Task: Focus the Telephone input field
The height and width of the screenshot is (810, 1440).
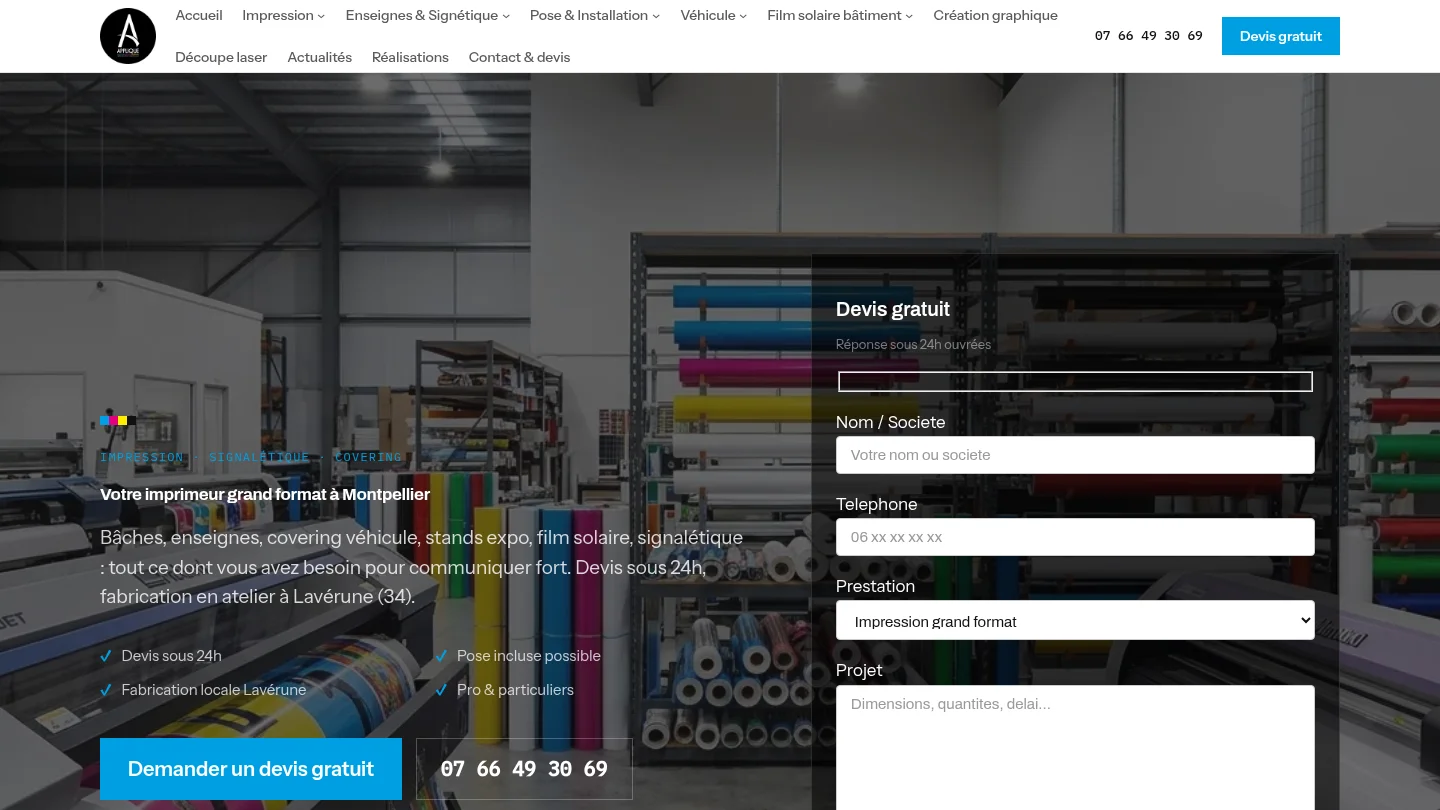Action: (x=1075, y=537)
